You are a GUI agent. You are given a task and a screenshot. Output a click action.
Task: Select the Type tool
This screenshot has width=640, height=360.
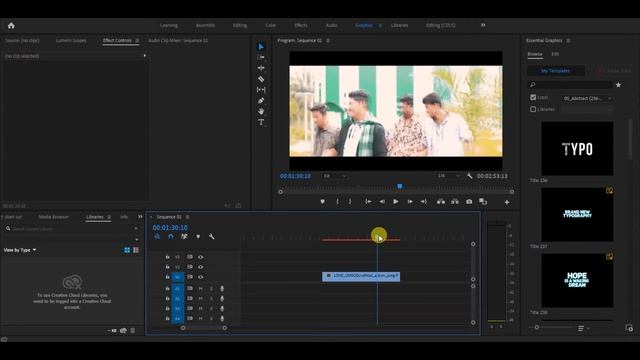pos(261,122)
